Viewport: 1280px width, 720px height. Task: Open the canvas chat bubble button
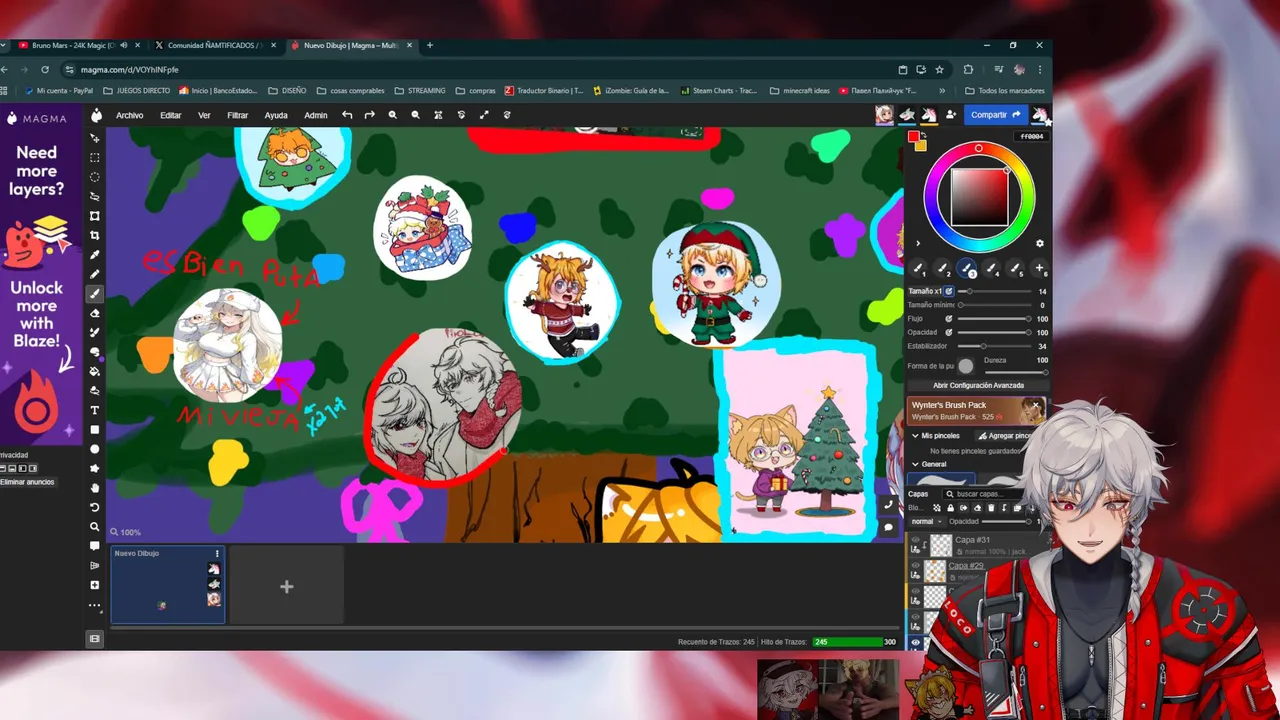click(888, 527)
